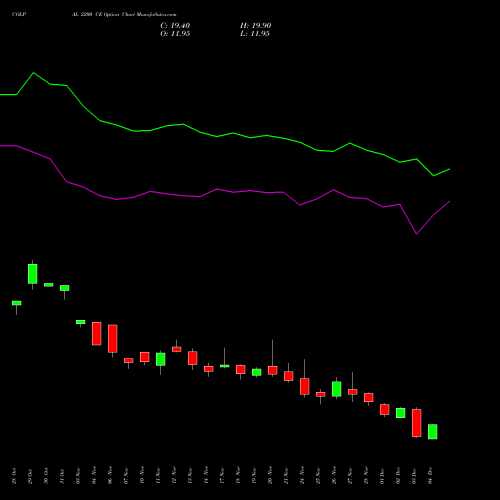Select the '03 Nov' date label
The width and height of the screenshot is (500, 500).
pos(78,476)
